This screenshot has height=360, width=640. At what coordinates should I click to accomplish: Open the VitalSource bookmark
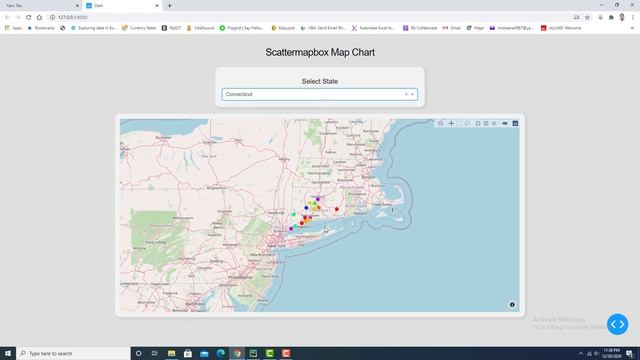pyautogui.click(x=200, y=28)
